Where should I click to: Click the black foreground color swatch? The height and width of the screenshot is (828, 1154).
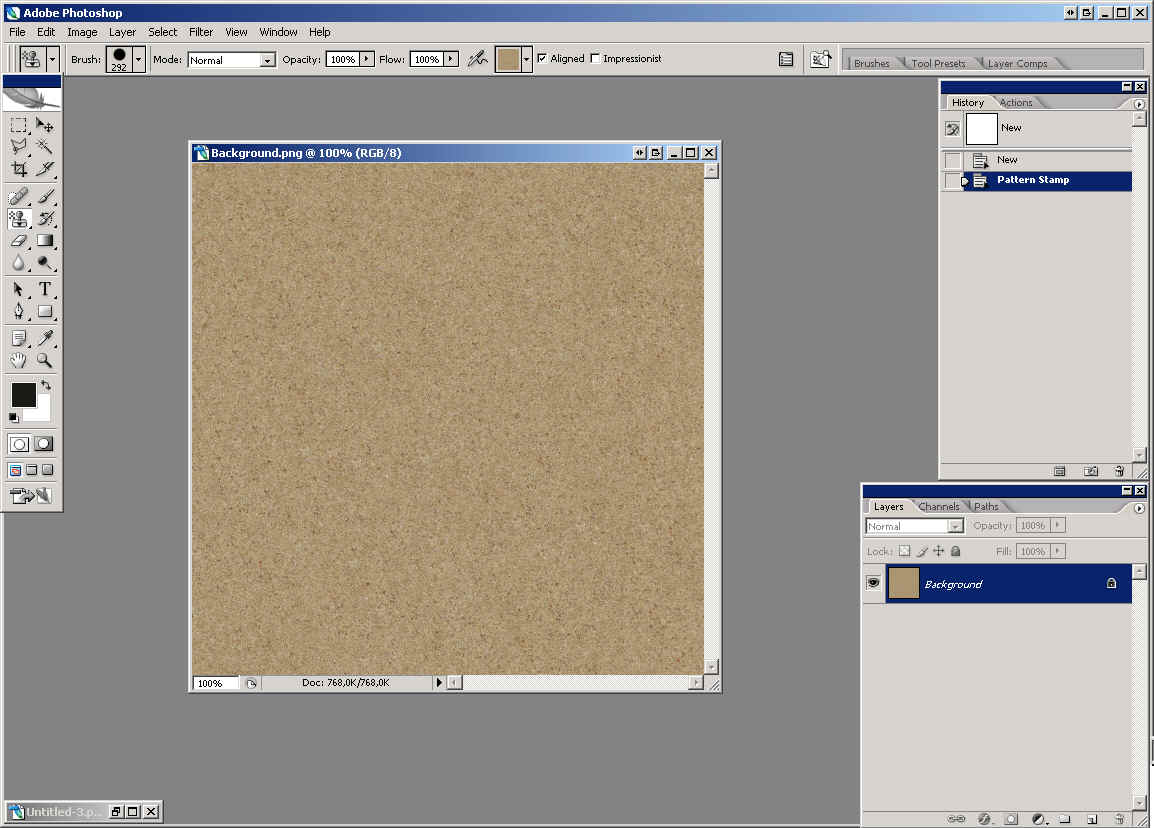pos(23,394)
